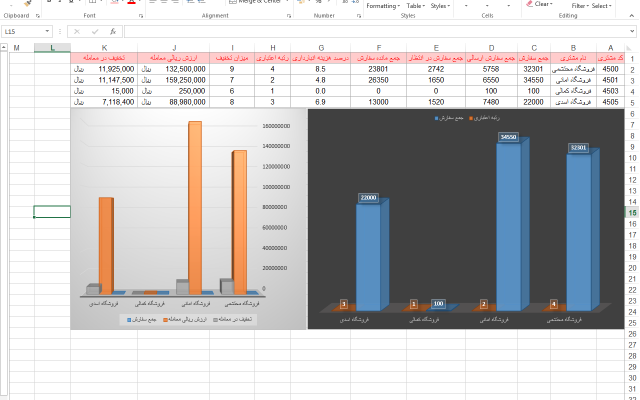Screen dimensions: 640x400
Task: Open the Alignment settings dialog launcher
Action: (x=289, y=16)
